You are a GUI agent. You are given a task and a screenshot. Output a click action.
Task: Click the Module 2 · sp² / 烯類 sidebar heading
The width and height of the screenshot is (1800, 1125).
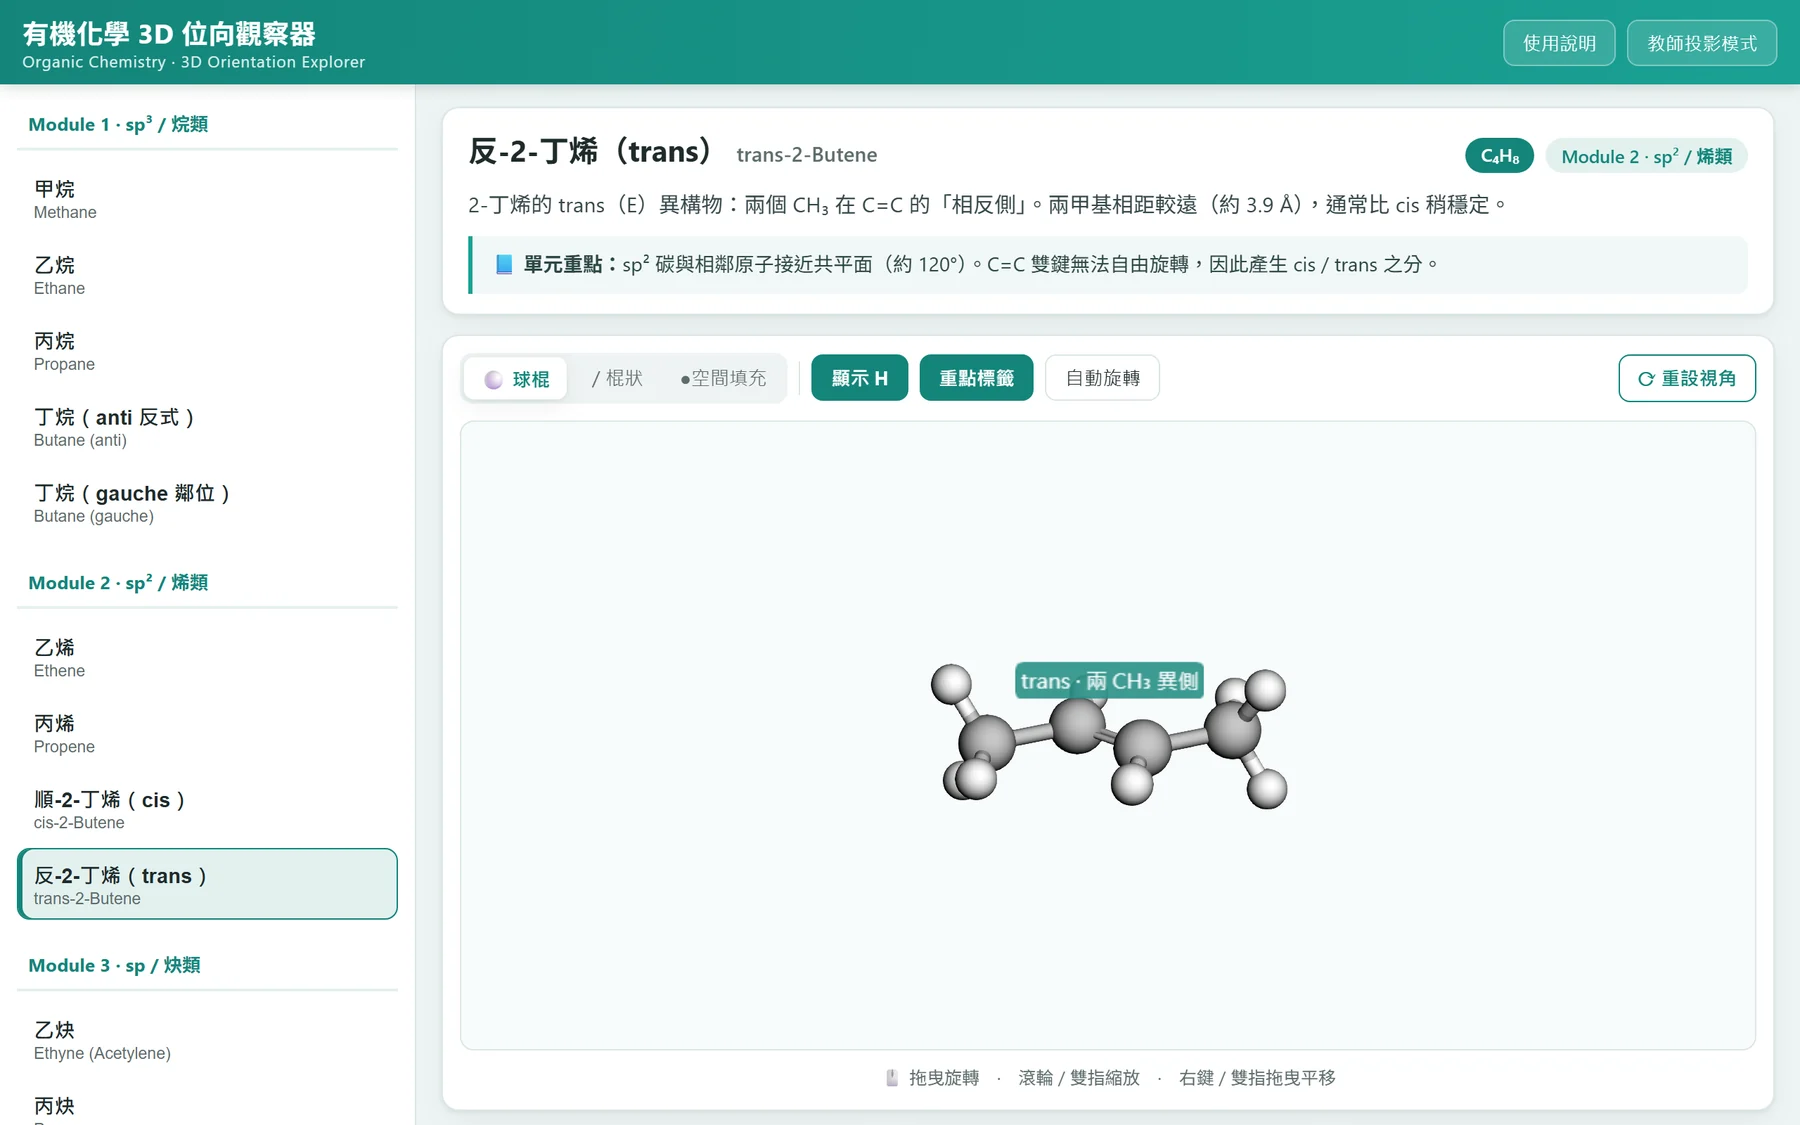coord(118,582)
